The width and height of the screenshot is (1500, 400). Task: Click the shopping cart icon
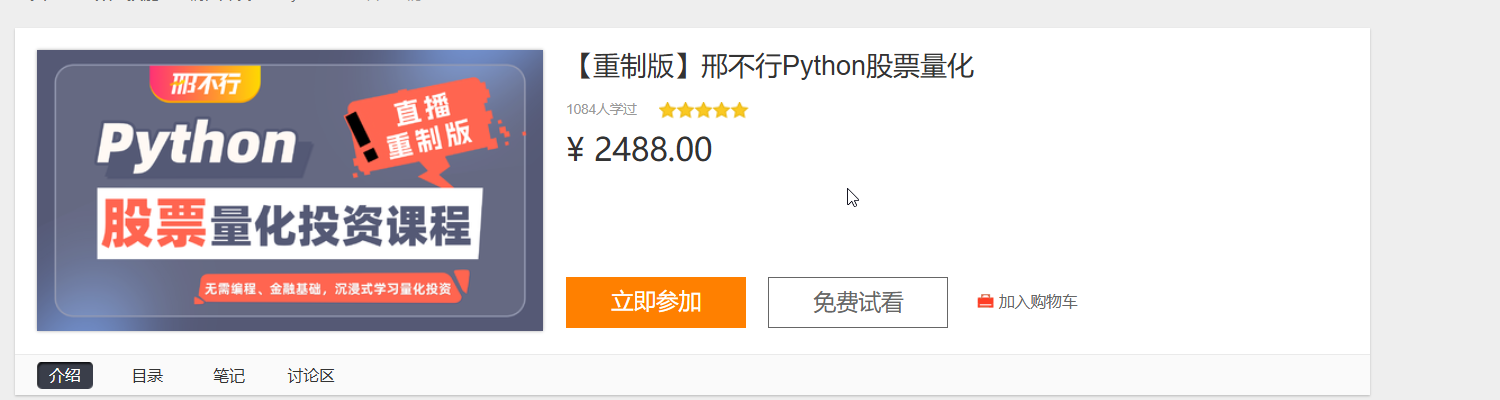coord(985,302)
